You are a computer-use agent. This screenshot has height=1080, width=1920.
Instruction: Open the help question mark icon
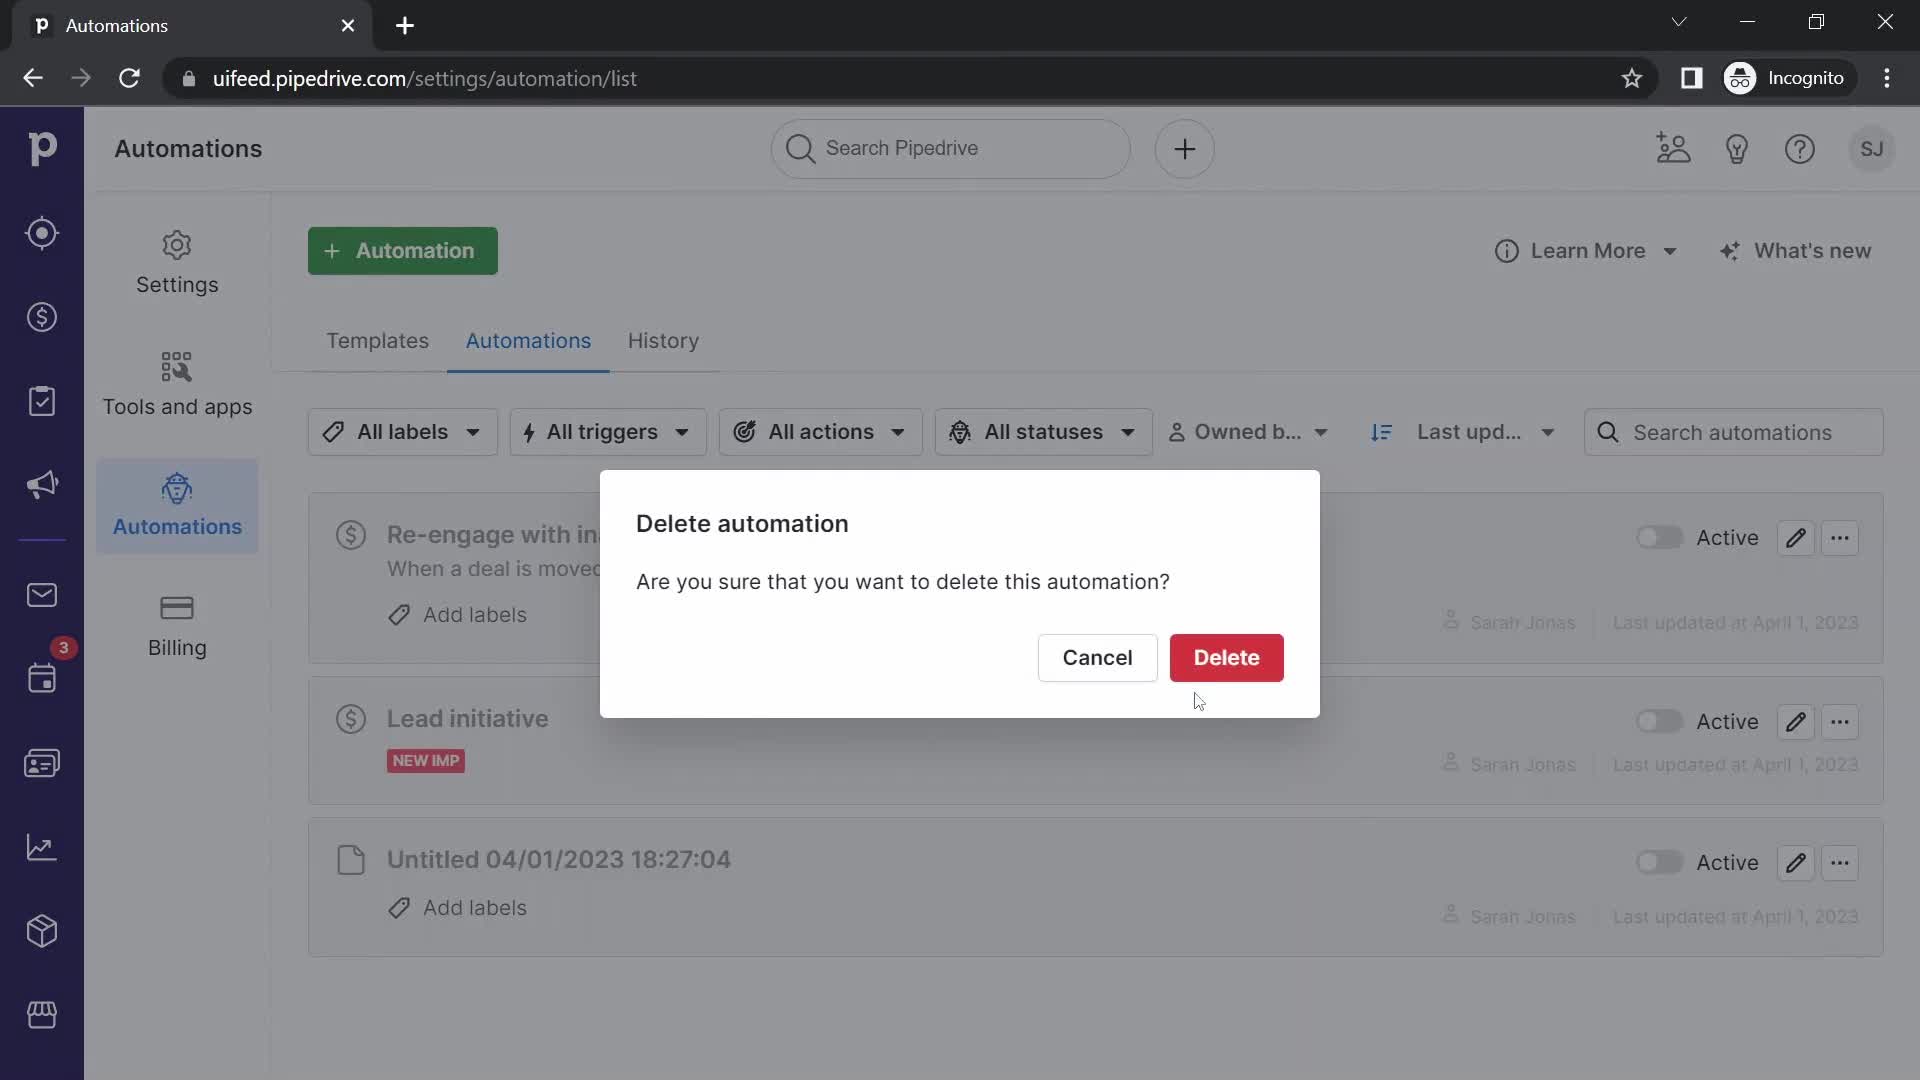1800,149
